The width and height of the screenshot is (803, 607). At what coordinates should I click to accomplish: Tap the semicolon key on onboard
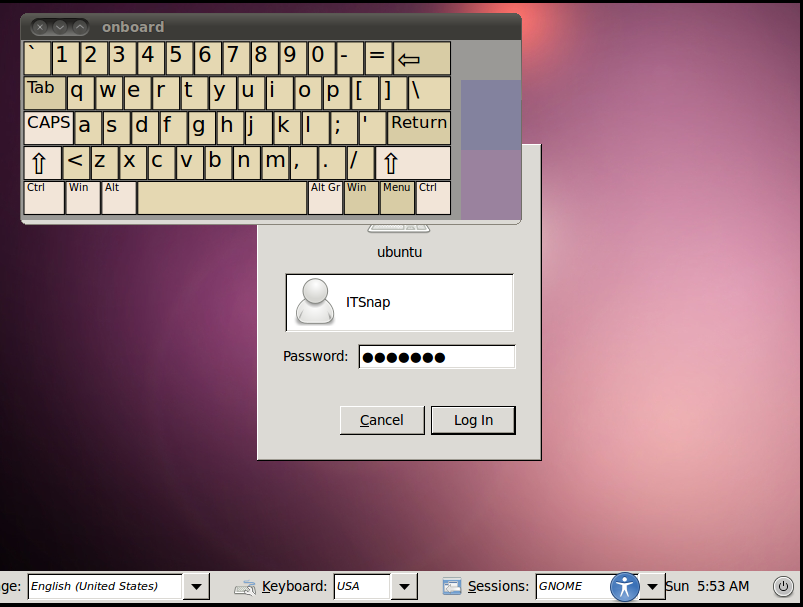click(x=344, y=128)
